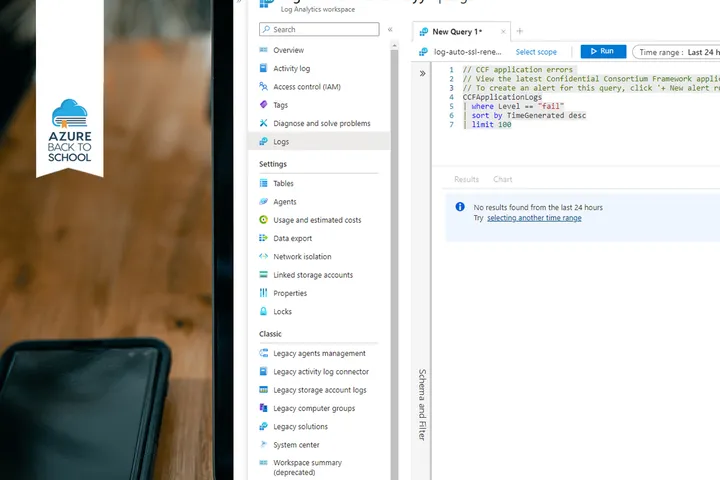Image resolution: width=720 pixels, height=480 pixels.
Task: Click the Select scope link
Action: [536, 52]
